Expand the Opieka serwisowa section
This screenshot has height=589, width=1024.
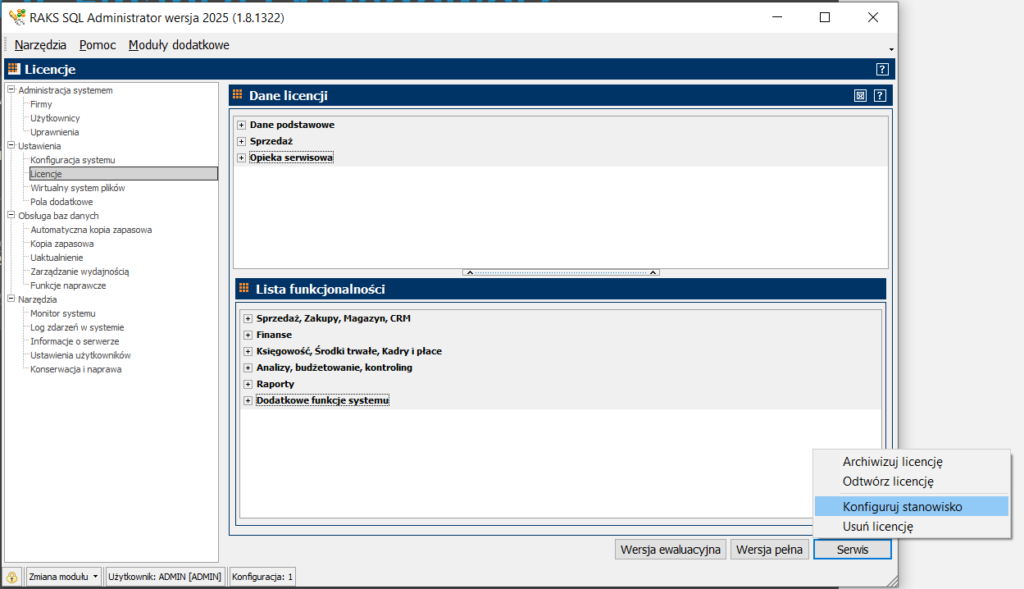coord(241,157)
